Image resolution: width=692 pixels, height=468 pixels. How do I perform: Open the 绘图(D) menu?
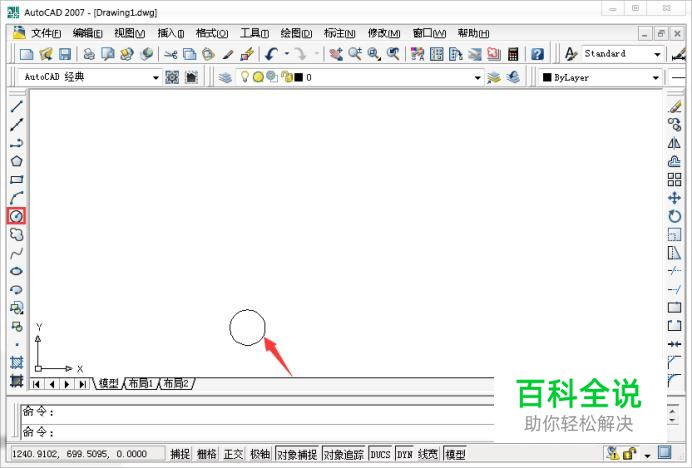[x=296, y=33]
